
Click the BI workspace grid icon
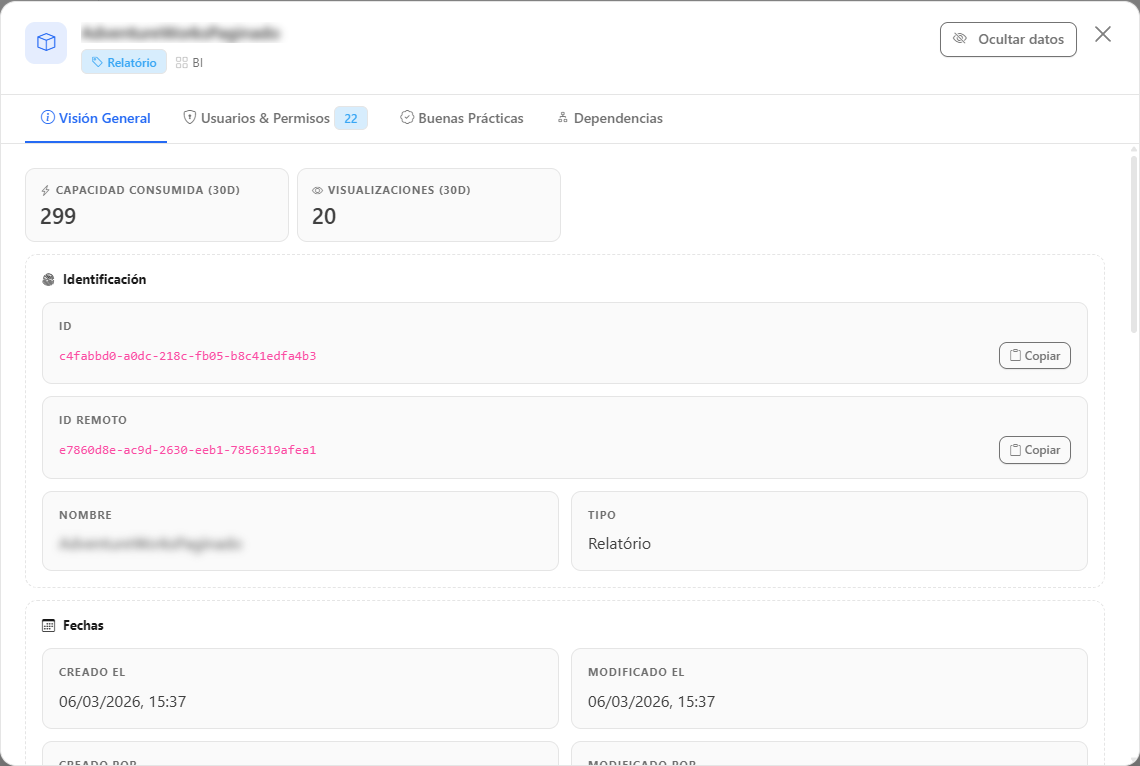coord(182,63)
